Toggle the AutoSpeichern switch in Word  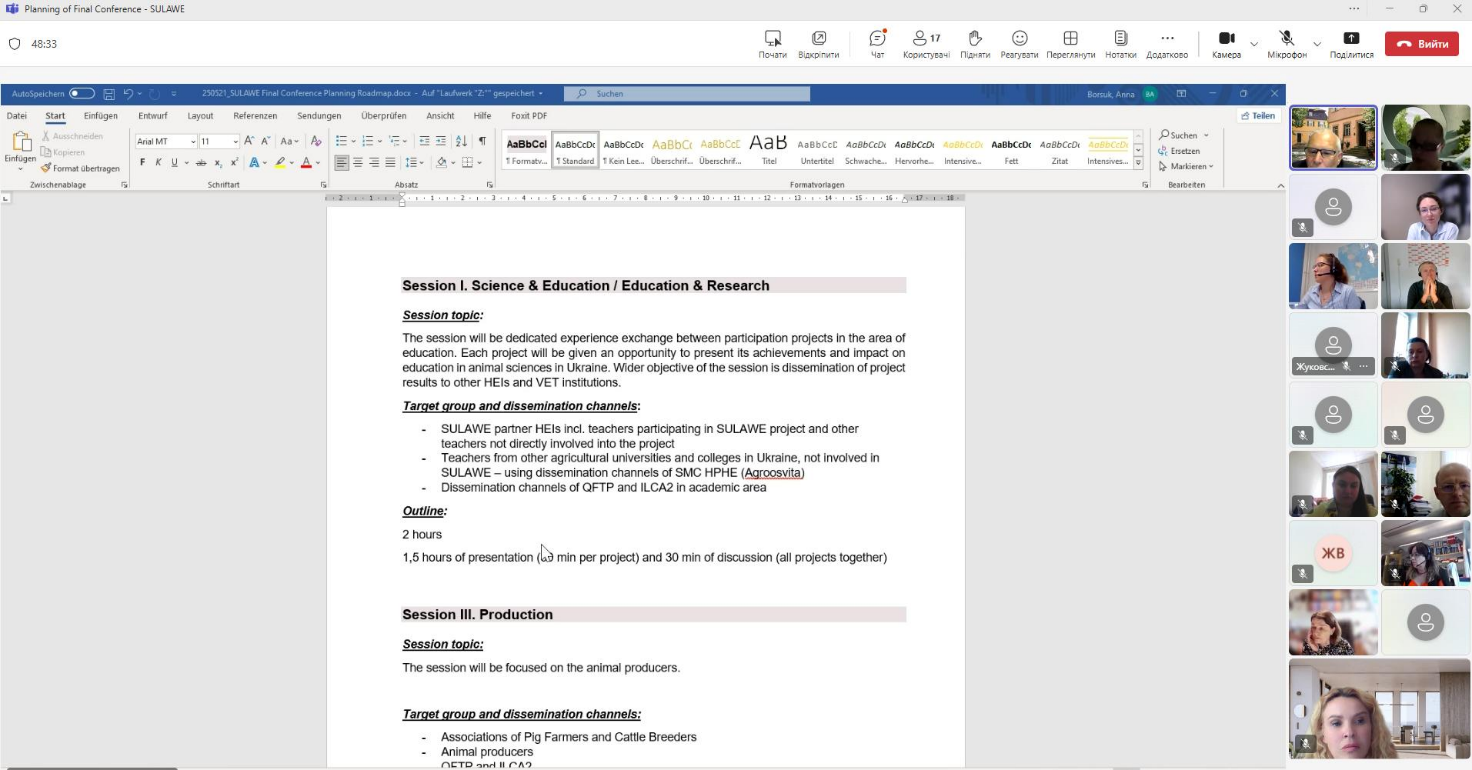[82, 93]
